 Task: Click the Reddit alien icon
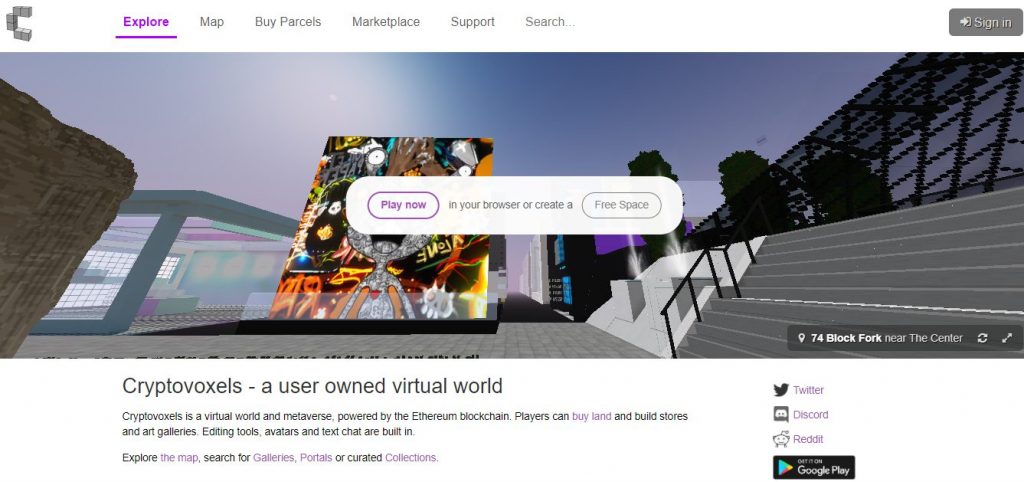click(x=781, y=439)
